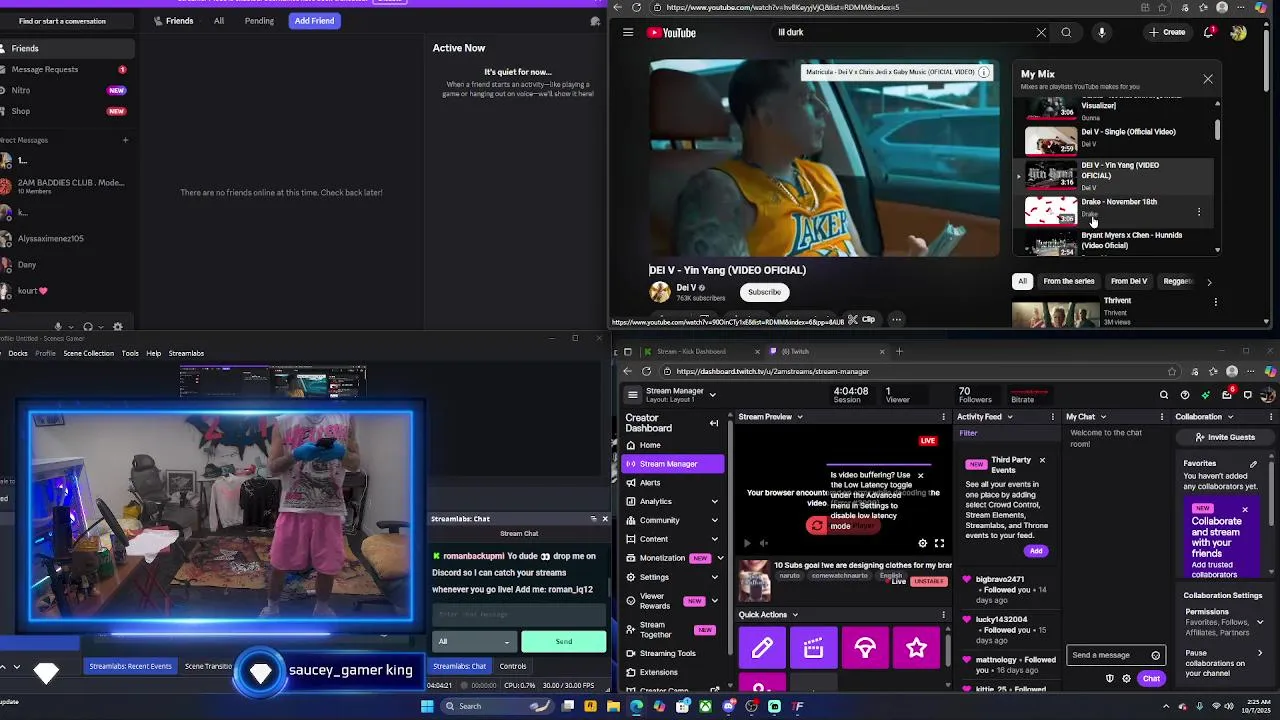The width and height of the screenshot is (1280, 720).
Task: Open the Streamlabs Scene Collection menu
Action: click(89, 353)
